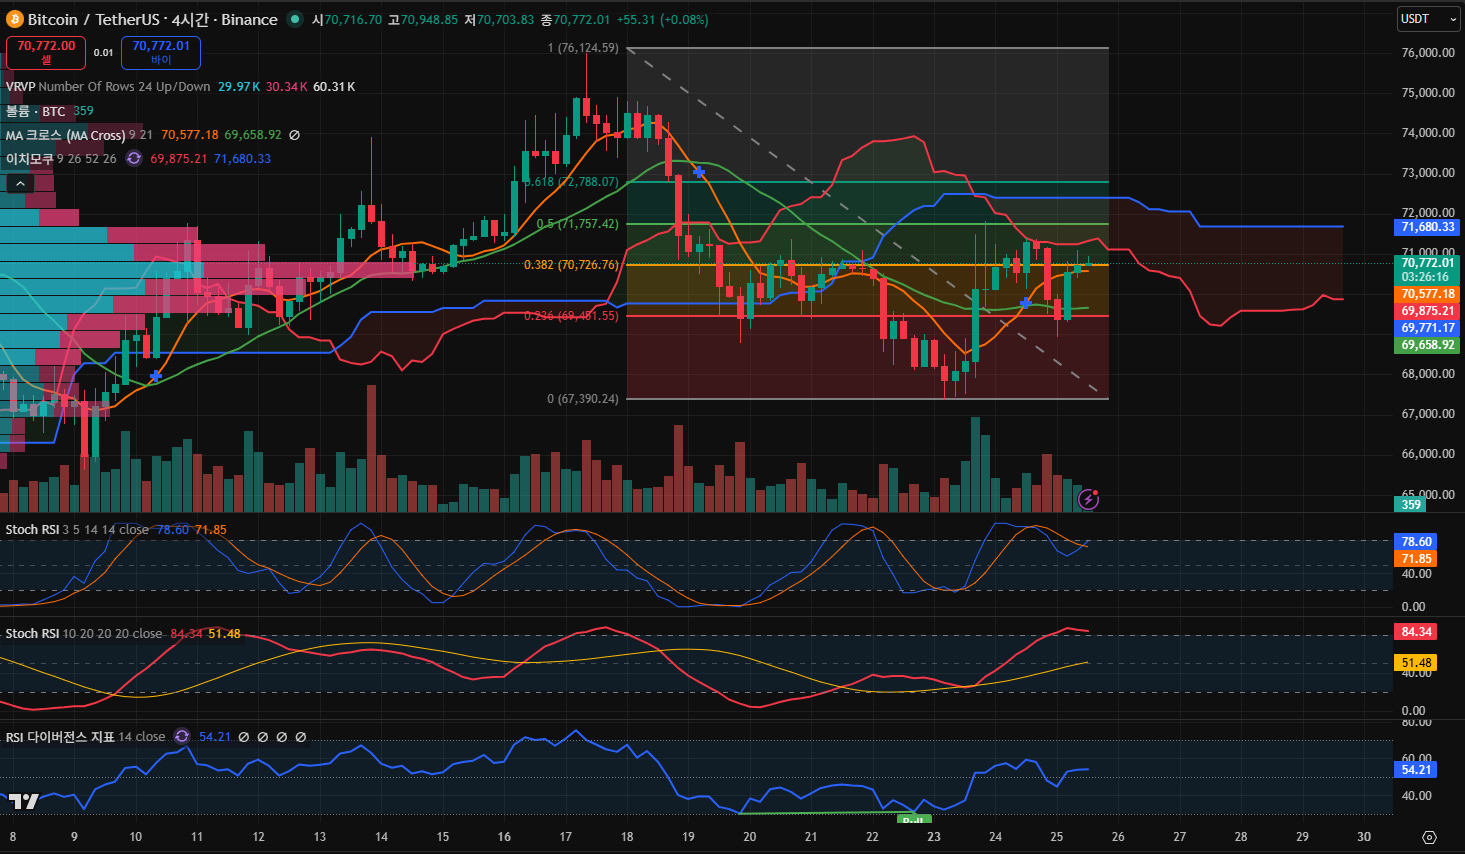
Task: Click the purple lightning bolt event icon
Action: click(1088, 498)
